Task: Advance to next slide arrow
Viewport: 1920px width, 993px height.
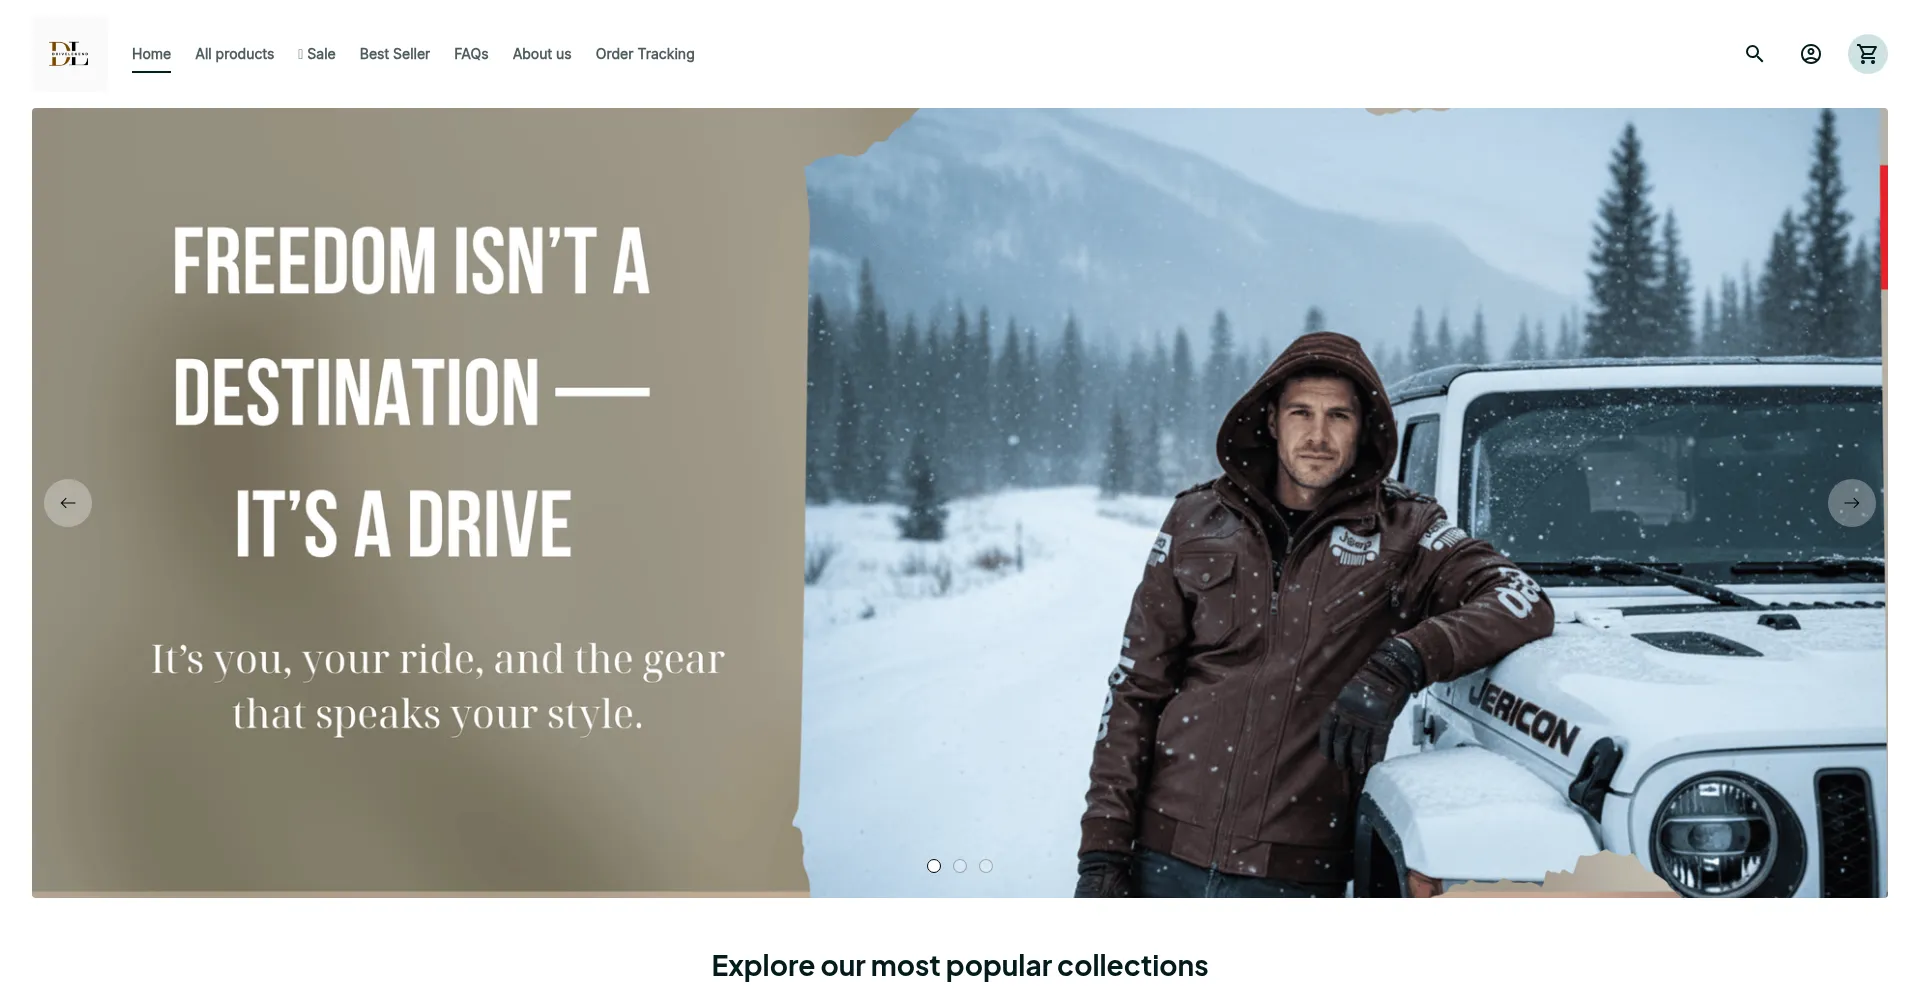Action: pos(1851,503)
